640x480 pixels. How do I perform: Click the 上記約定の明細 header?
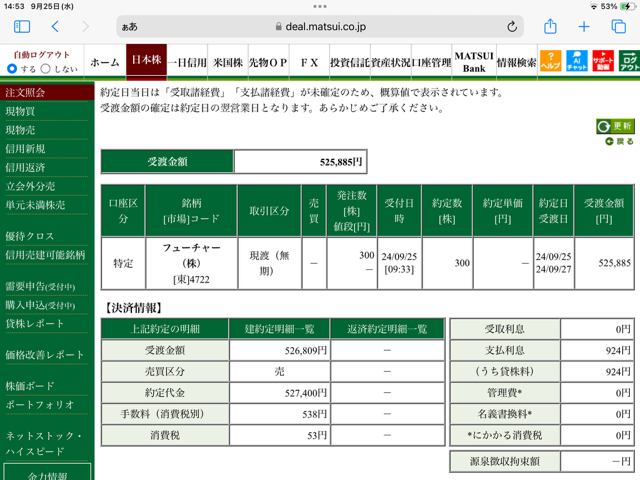pyautogui.click(x=165, y=329)
